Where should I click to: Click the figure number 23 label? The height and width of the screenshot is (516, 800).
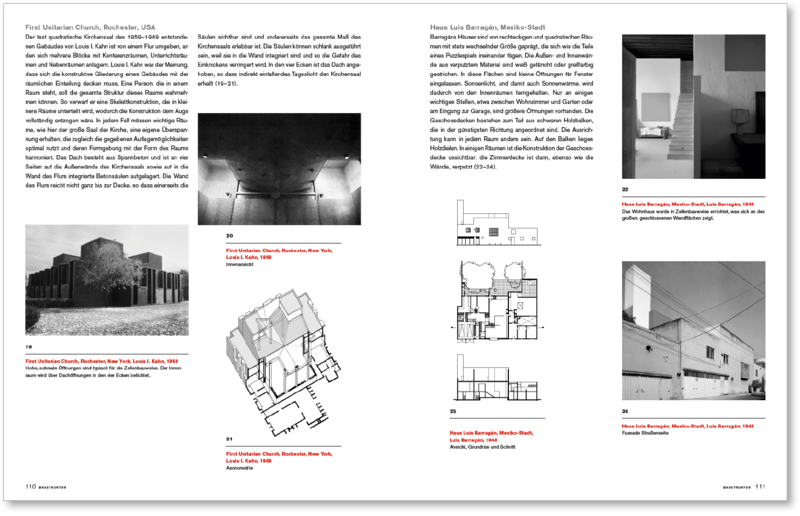point(453,411)
